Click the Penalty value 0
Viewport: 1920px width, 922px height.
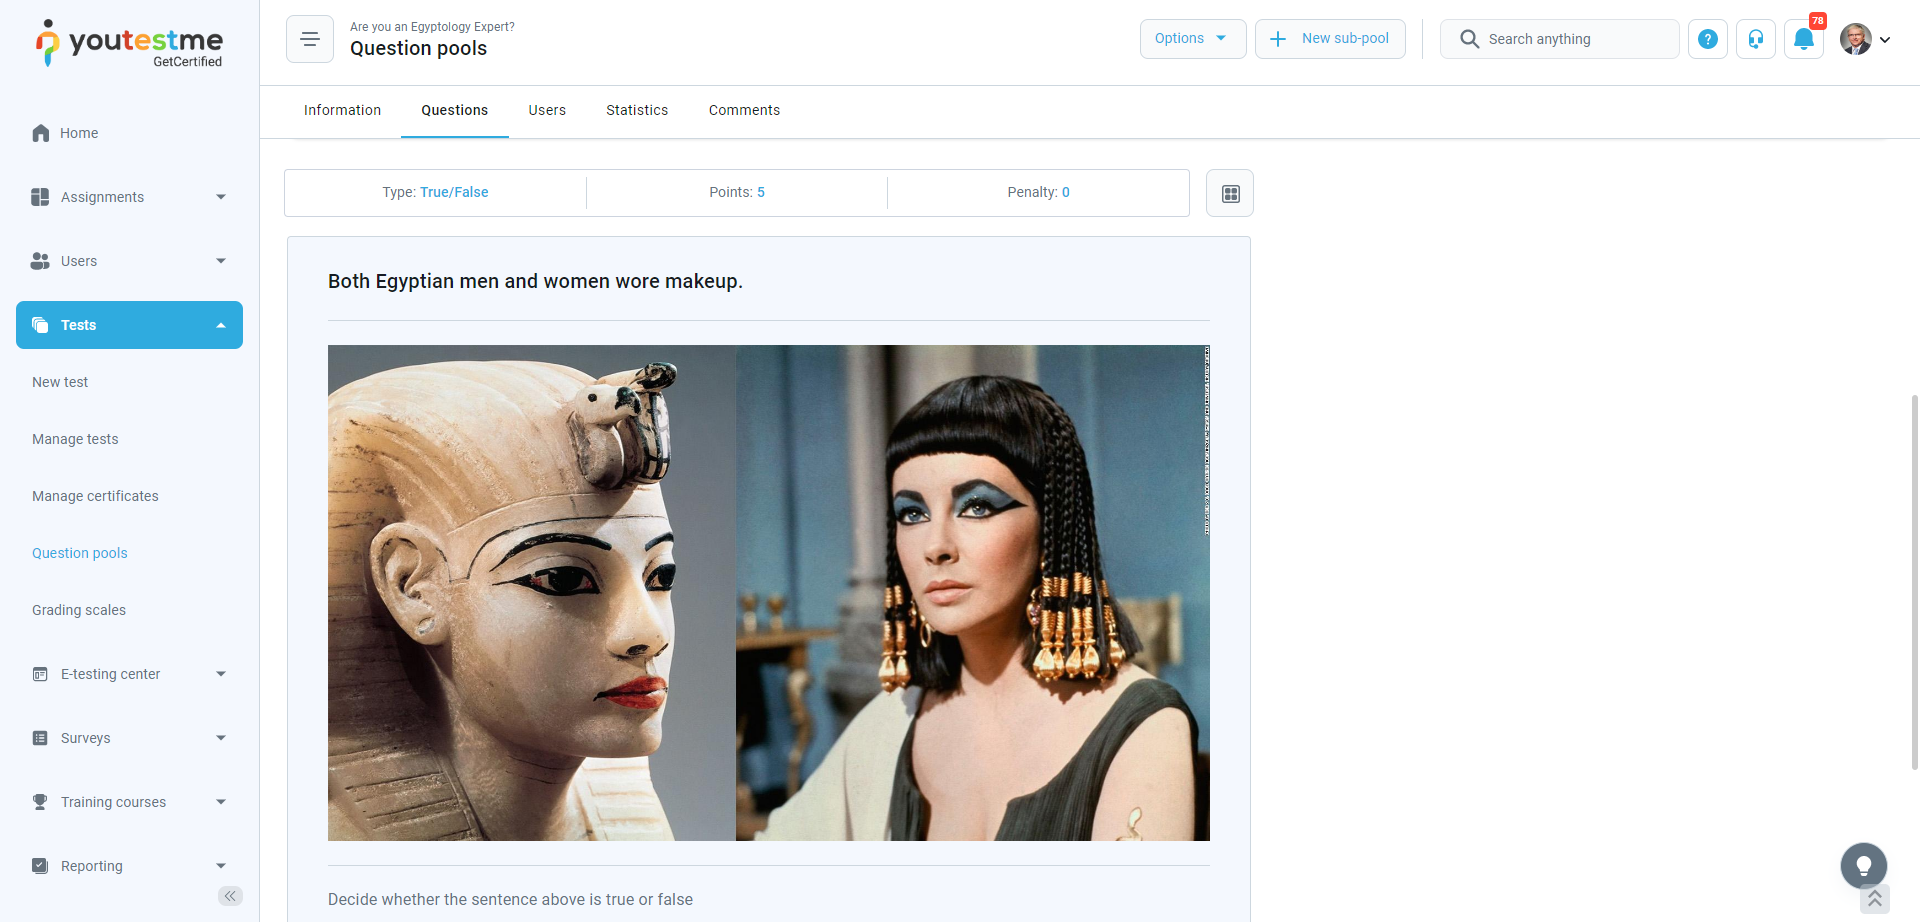click(1066, 192)
